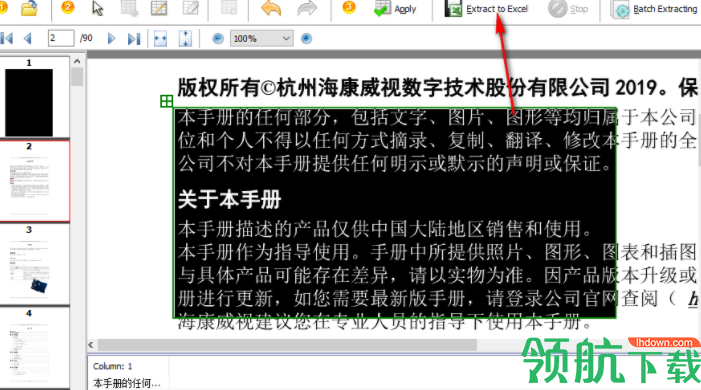This screenshot has width=701, height=390.
Task: Click the erase table lines icon
Action: tap(191, 8)
